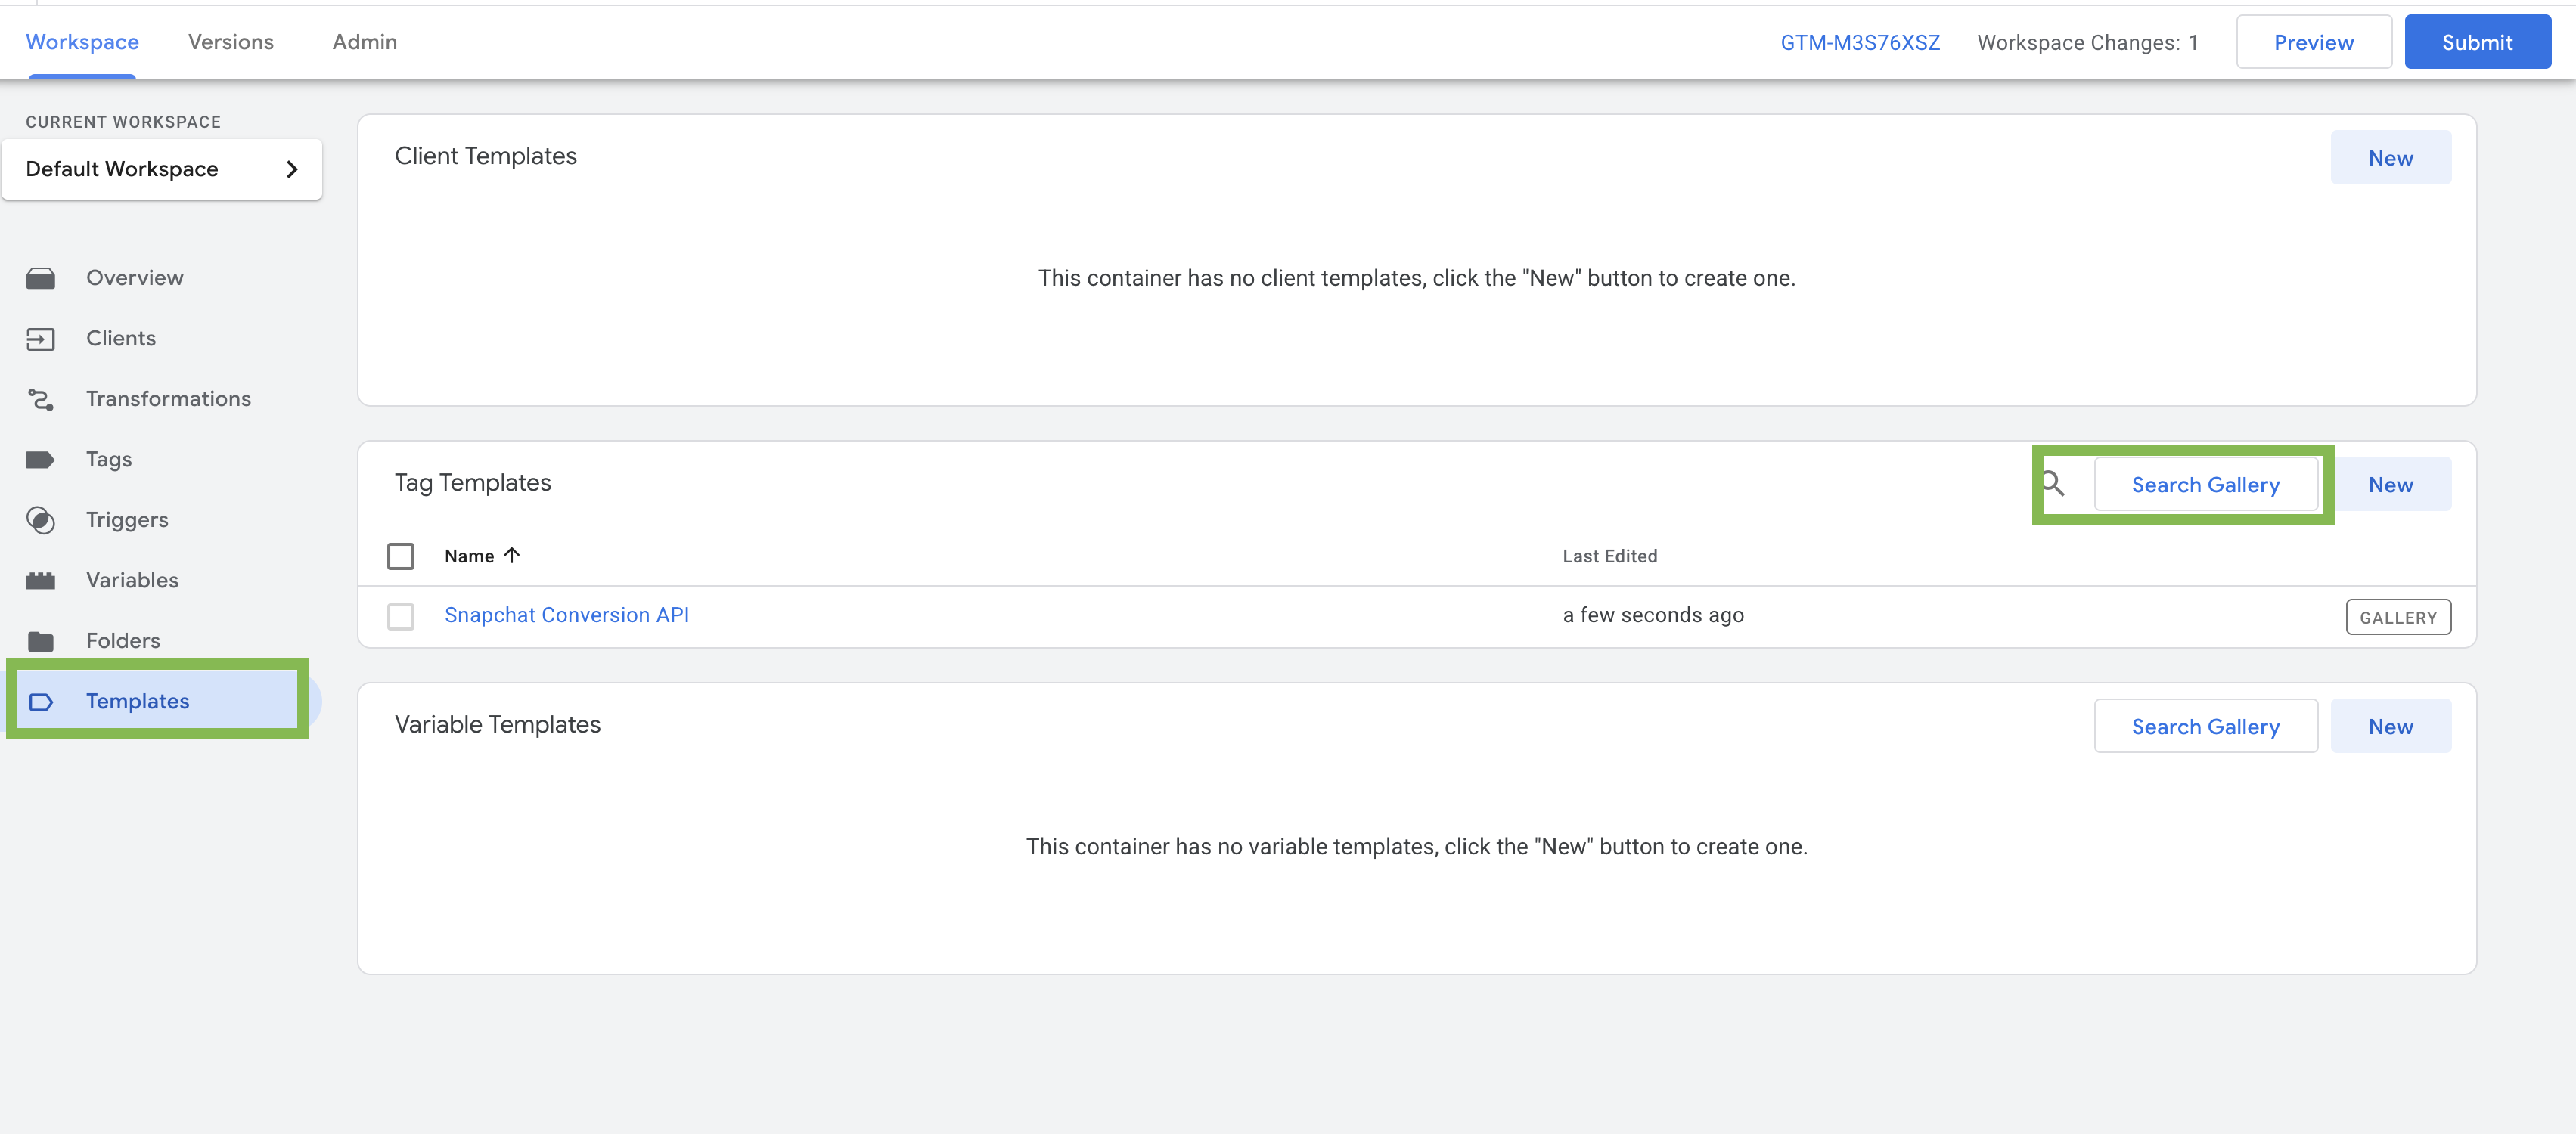Click New in Client Templates
2576x1134 pixels.
2390,158
